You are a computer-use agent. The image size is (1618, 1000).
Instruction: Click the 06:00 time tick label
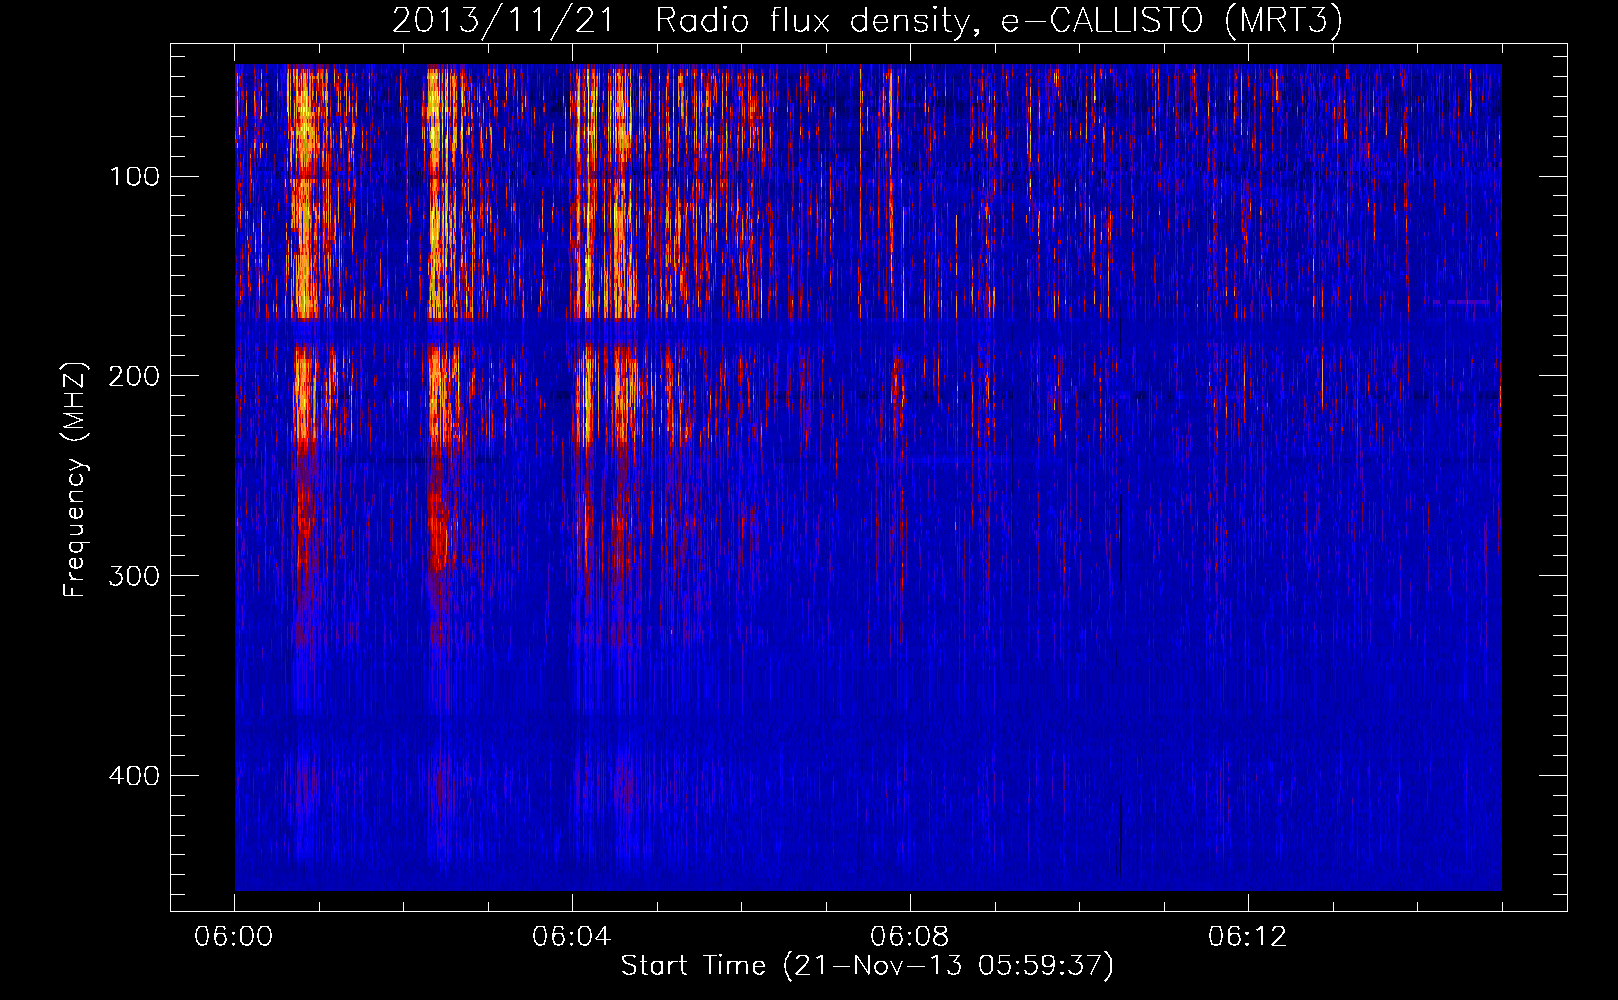(234, 937)
